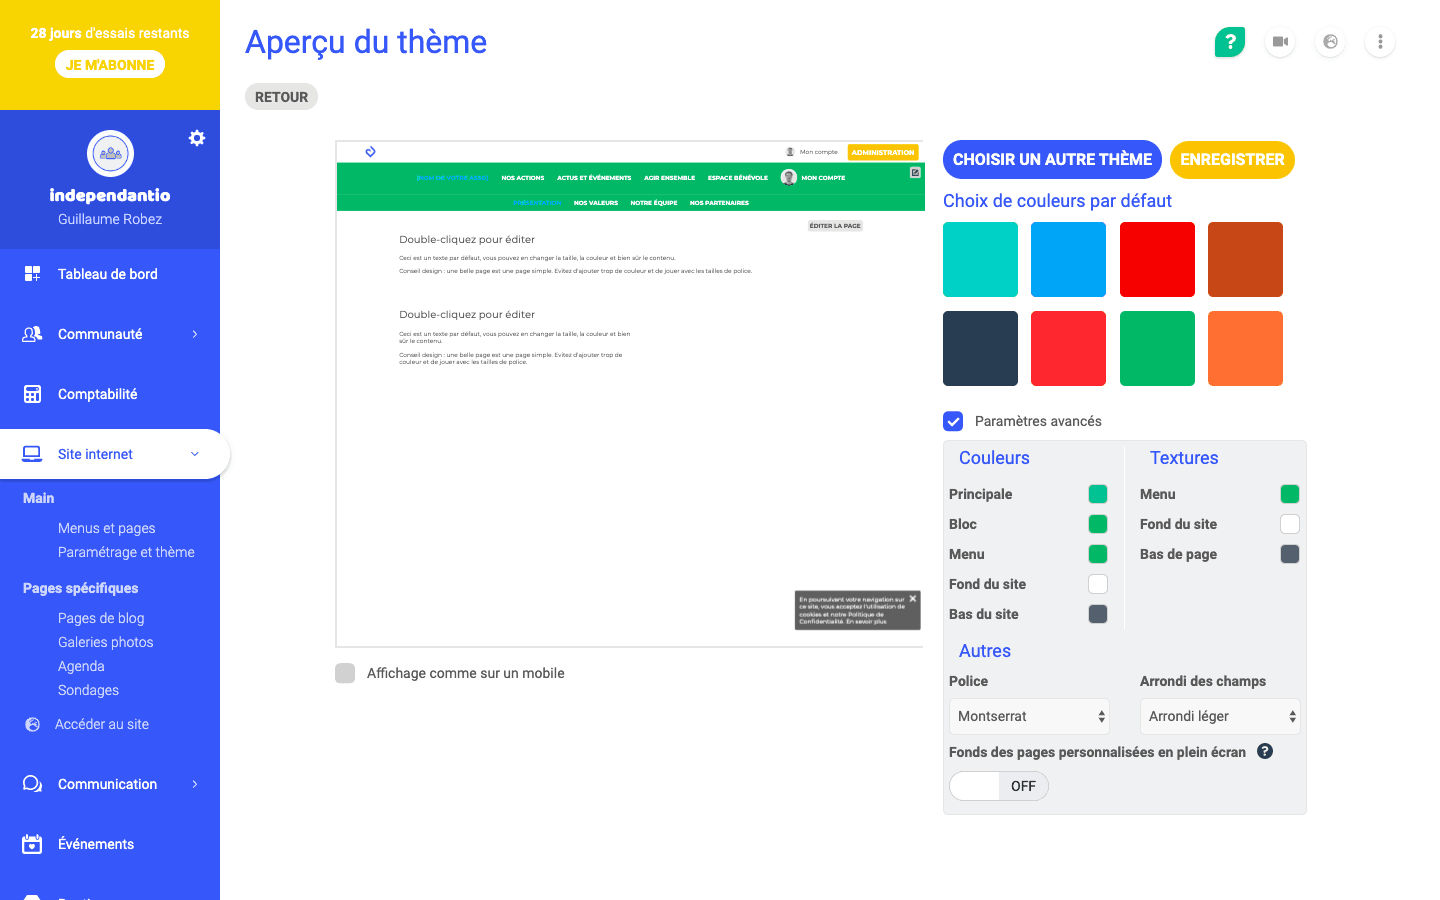The width and height of the screenshot is (1440, 900).
Task: Open Textures Menu swatch
Action: coord(1290,494)
